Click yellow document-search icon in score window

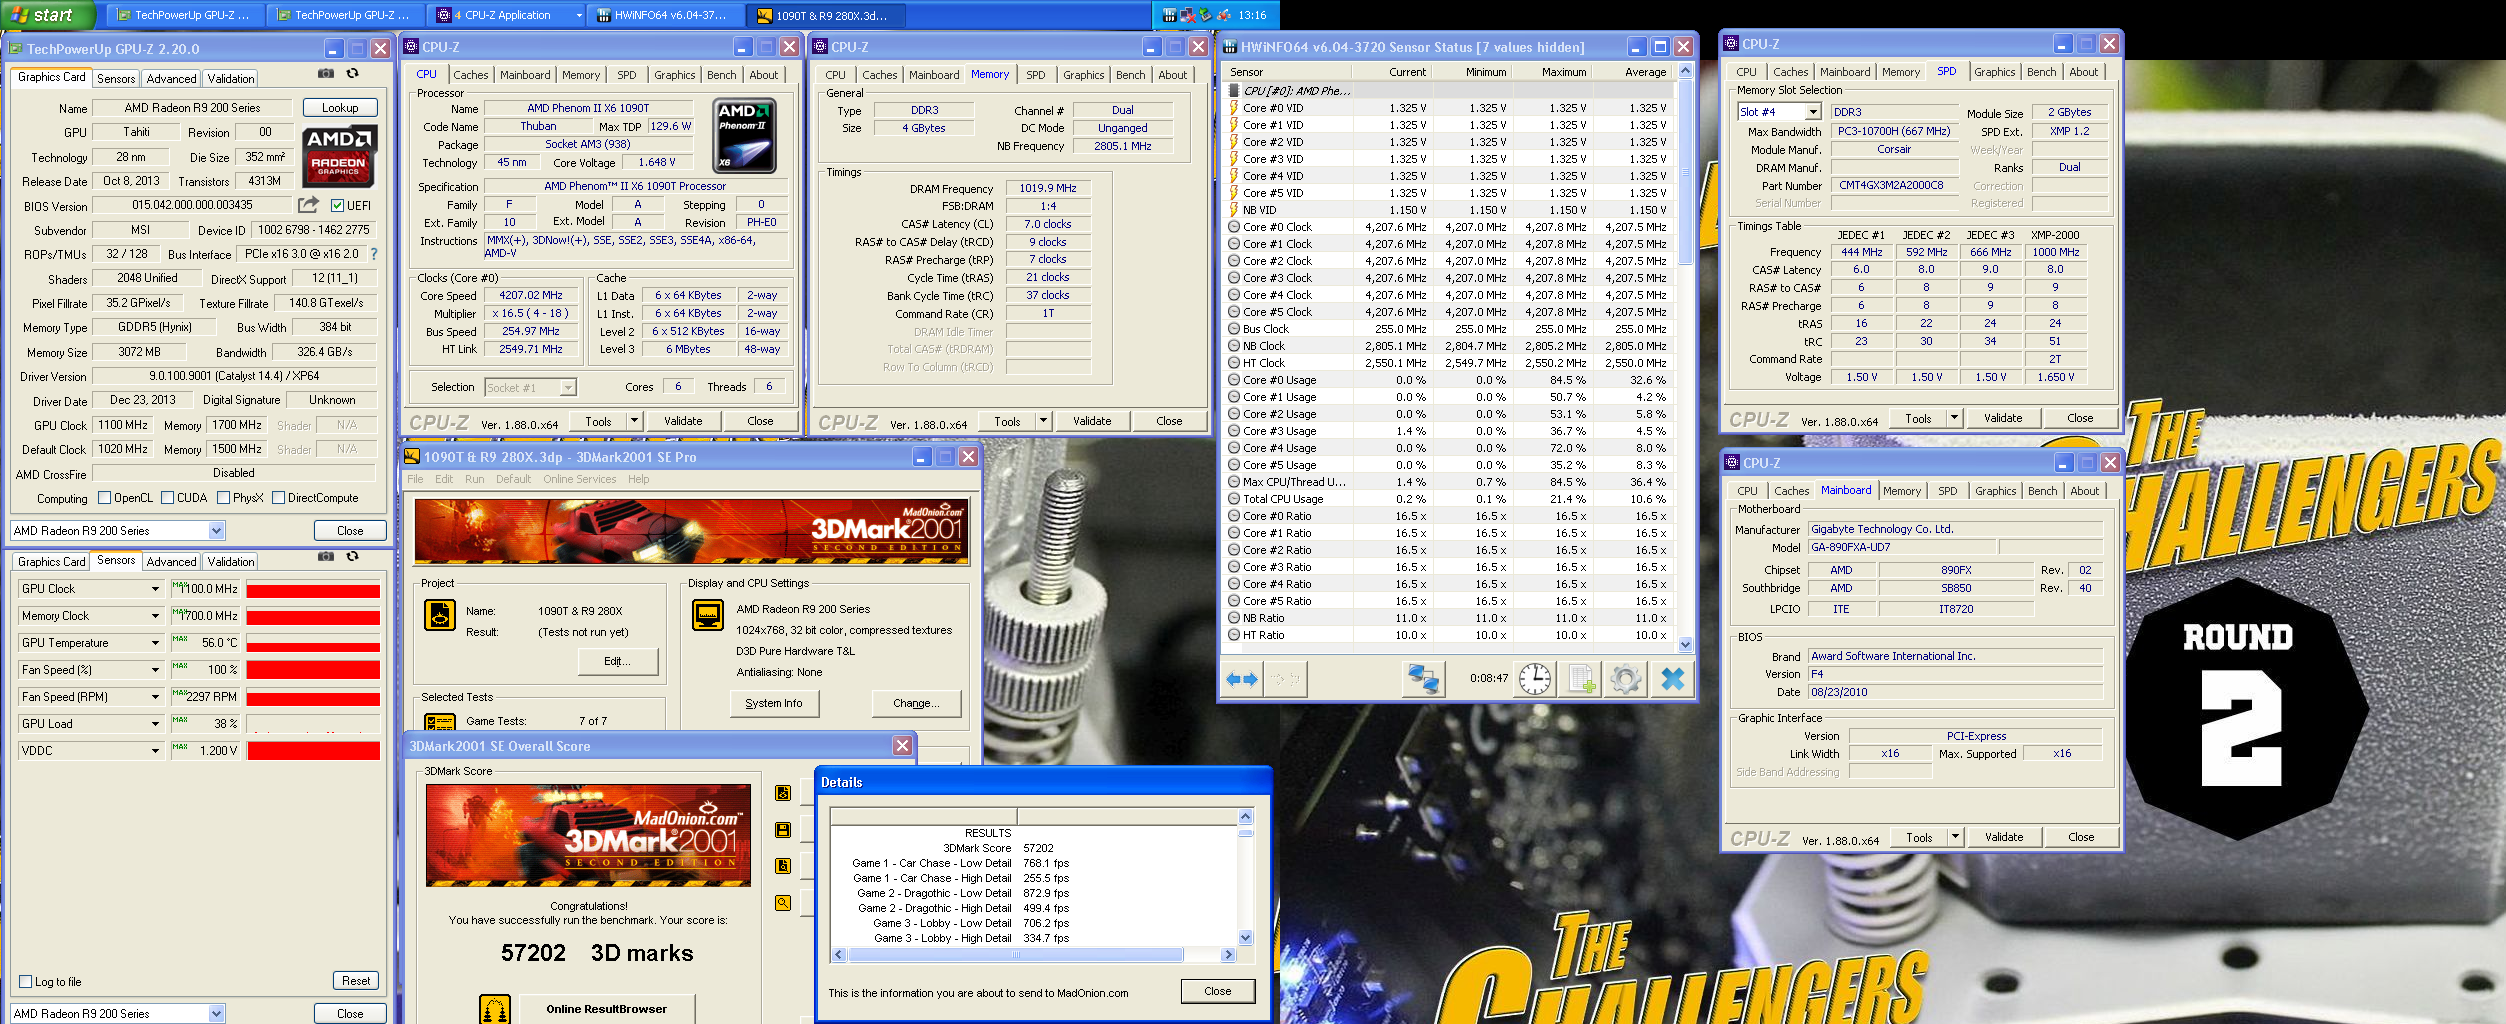783,866
